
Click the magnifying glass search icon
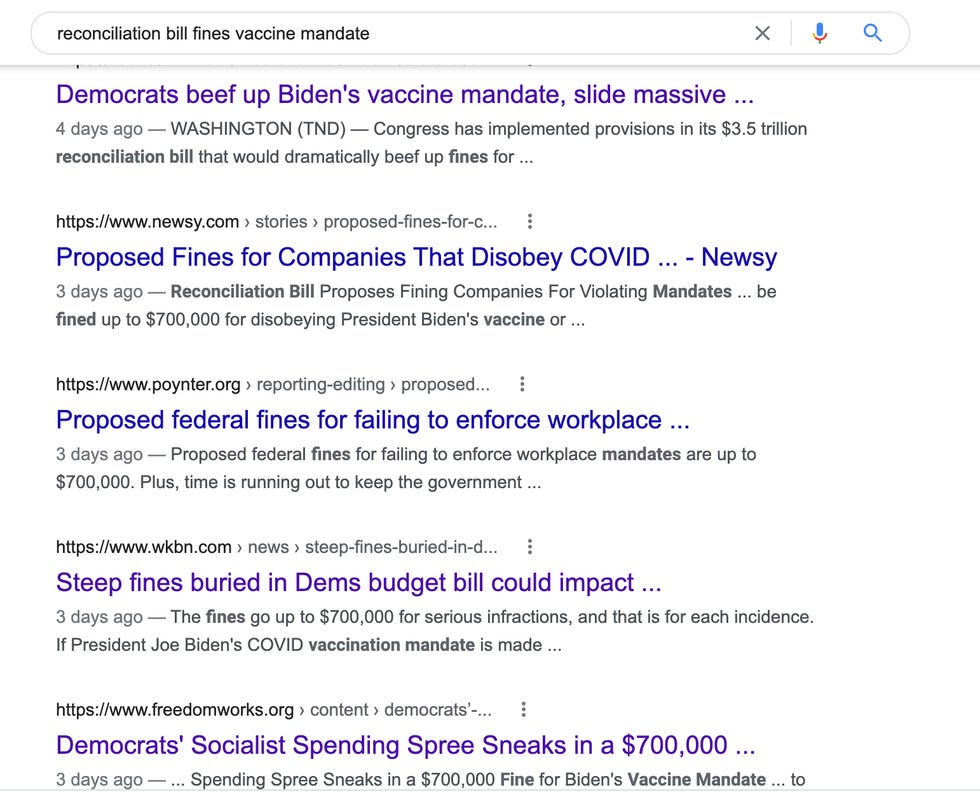coord(872,33)
